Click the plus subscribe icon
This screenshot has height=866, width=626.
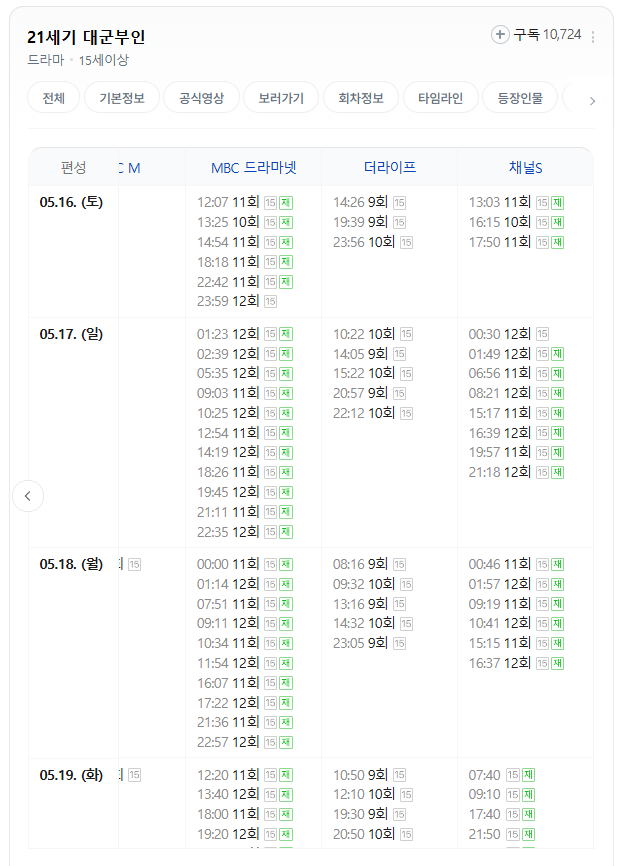[x=500, y=35]
